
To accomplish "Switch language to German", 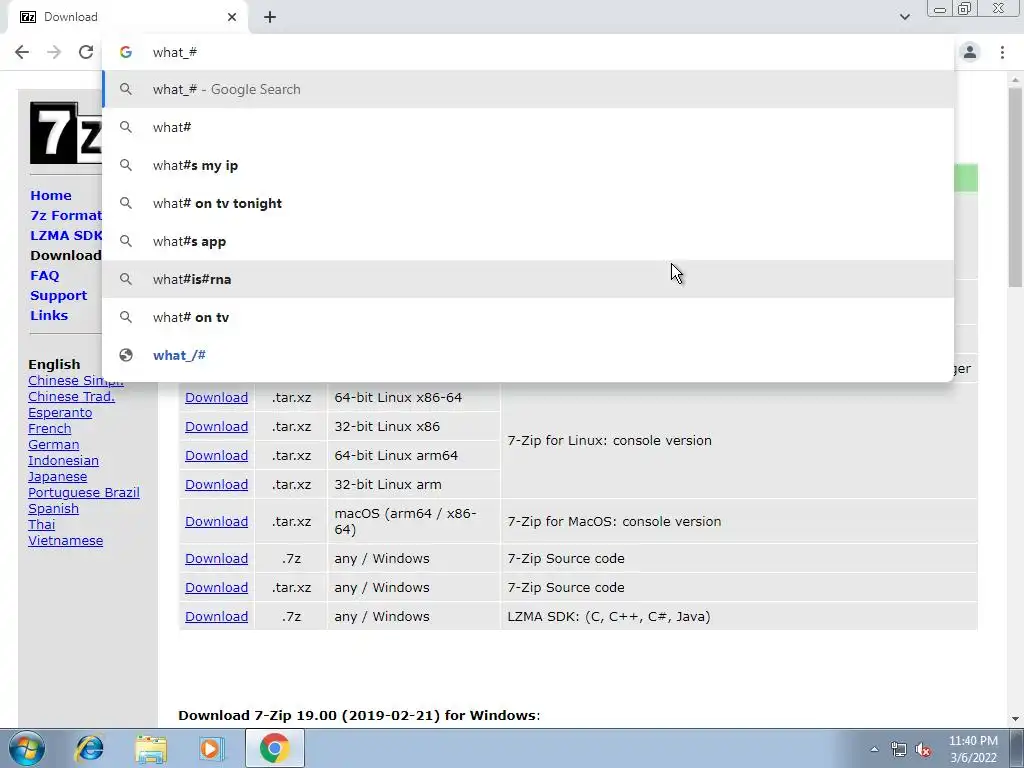I will point(54,445).
